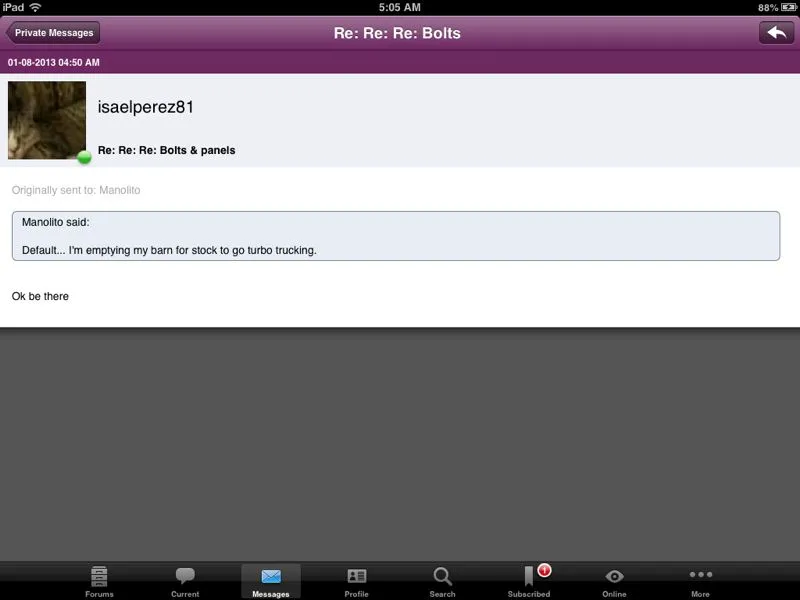Switch to the Current discussions tab
The width and height of the screenshot is (800, 600).
pos(185,581)
